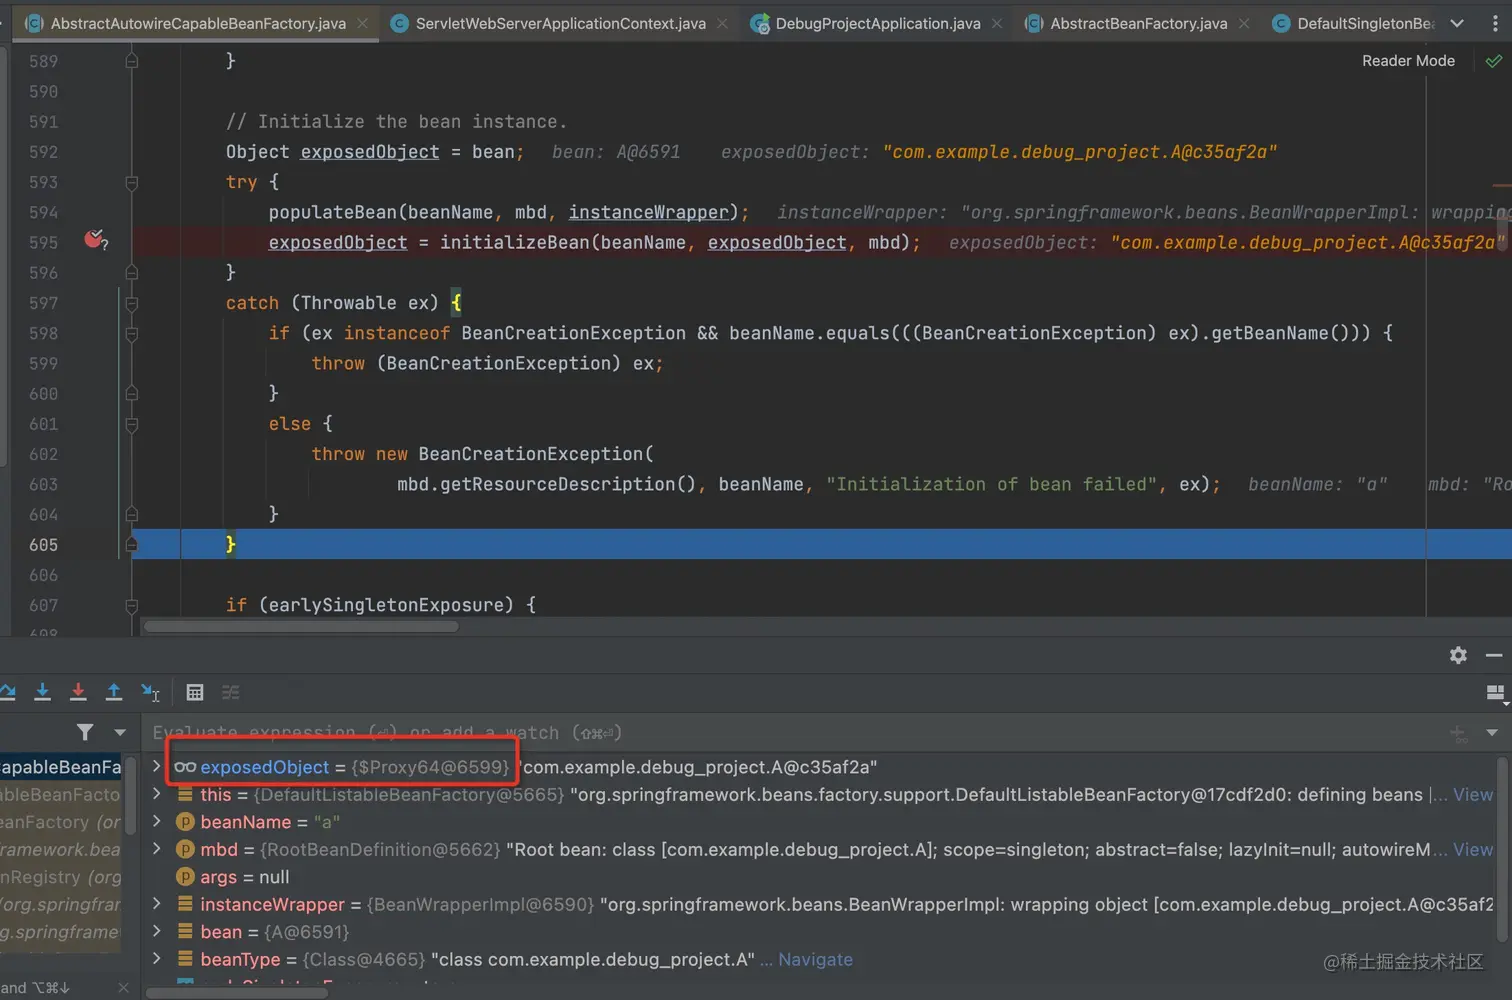Switch to AbstractBeanFactory.java tab
Screen dimensions: 1512x1000
(x=1138, y=23)
